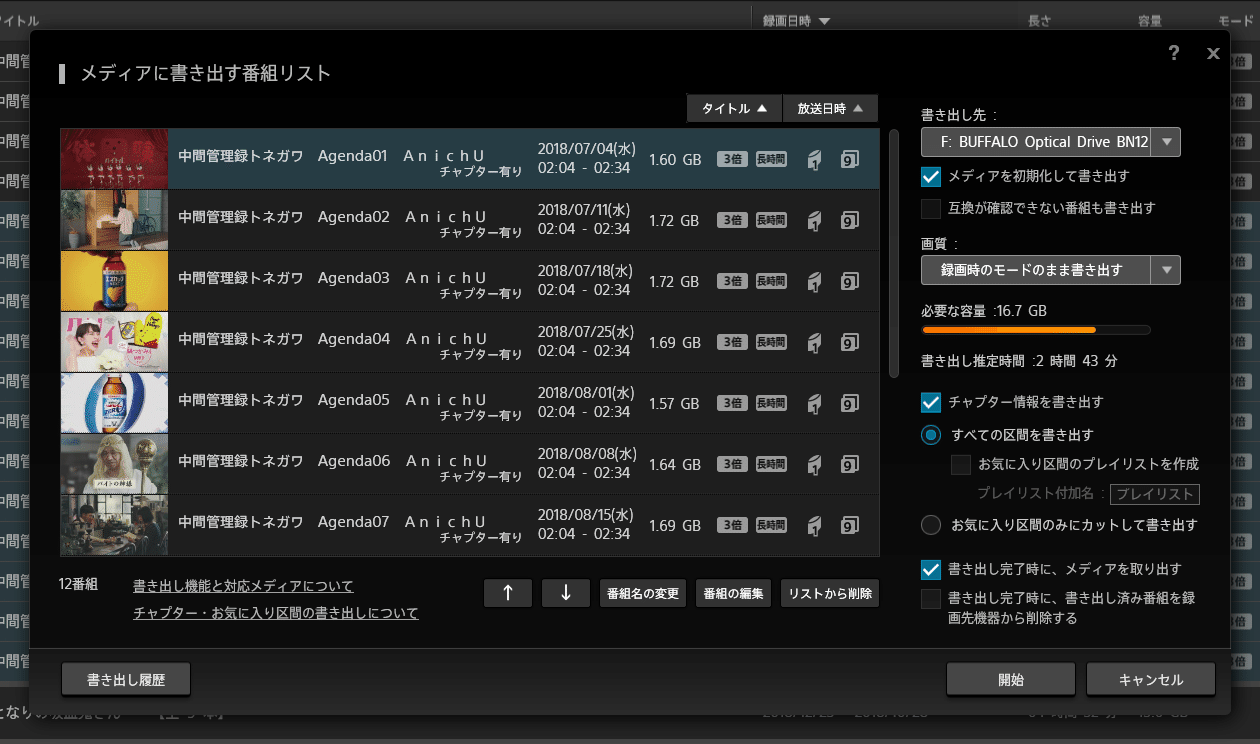Screen dimensions: 1260x744
Task: Open the 画質 quality dropdown
Action: tap(1165, 269)
